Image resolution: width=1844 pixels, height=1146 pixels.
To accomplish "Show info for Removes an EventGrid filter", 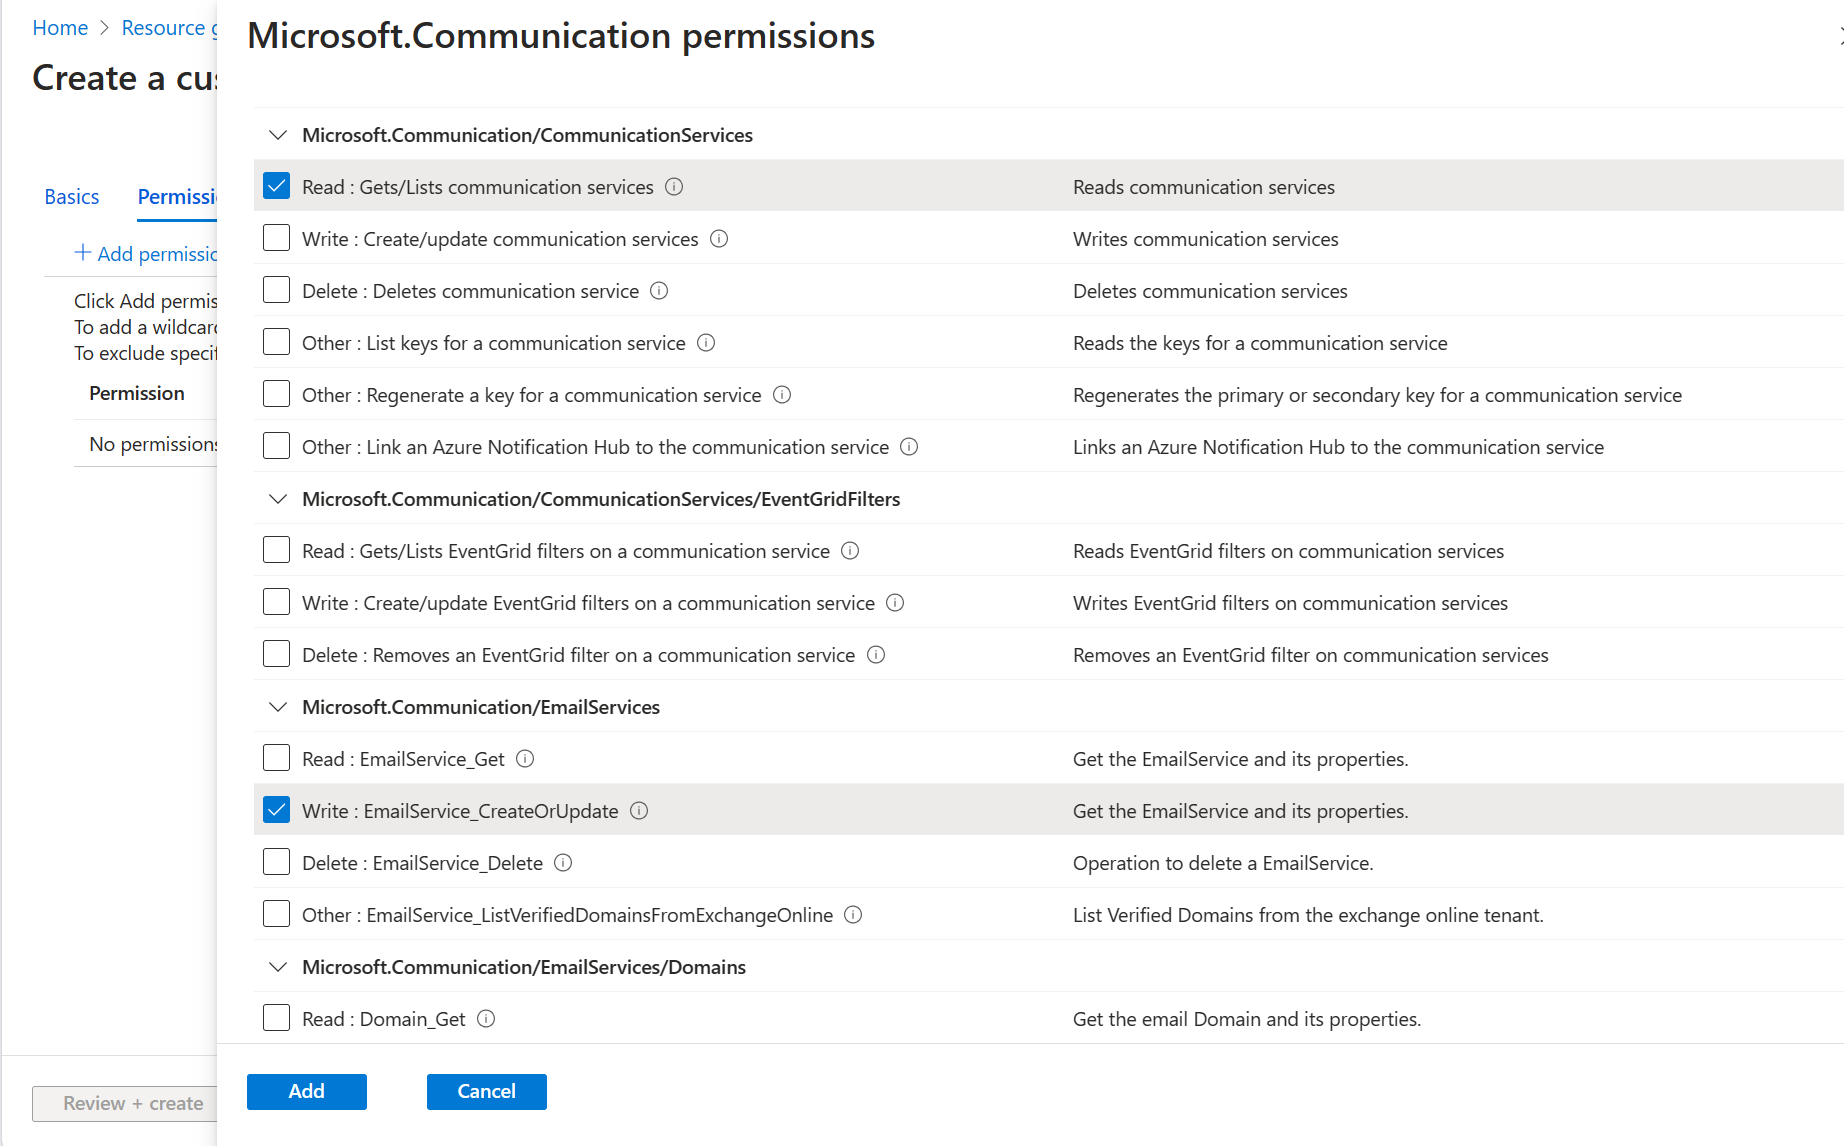I will (x=876, y=655).
